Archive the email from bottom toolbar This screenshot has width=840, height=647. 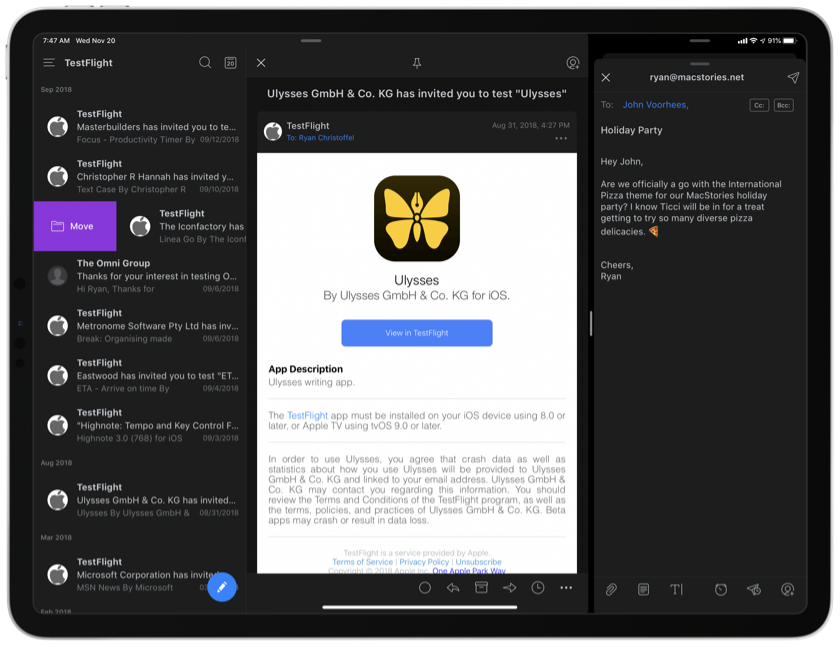click(x=481, y=588)
